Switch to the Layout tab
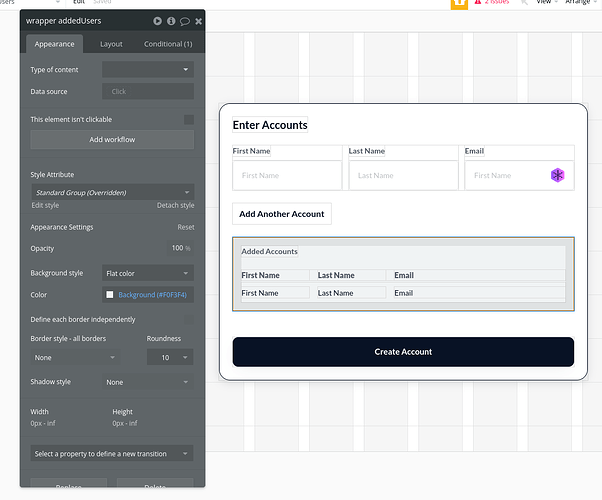Screen dimensions: 602x500 (x=111, y=44)
